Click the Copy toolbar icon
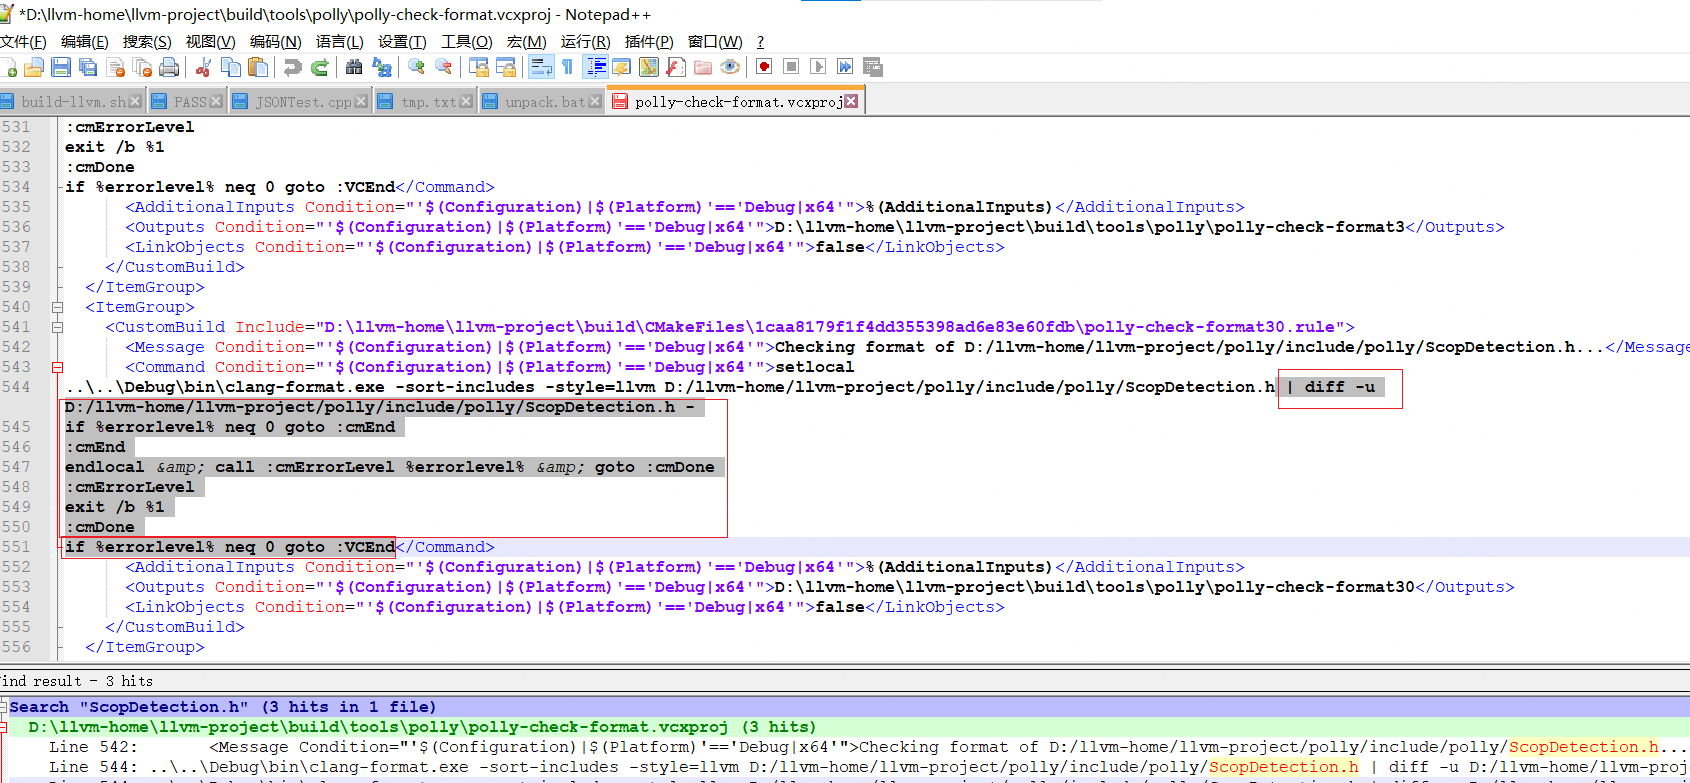 [x=231, y=67]
